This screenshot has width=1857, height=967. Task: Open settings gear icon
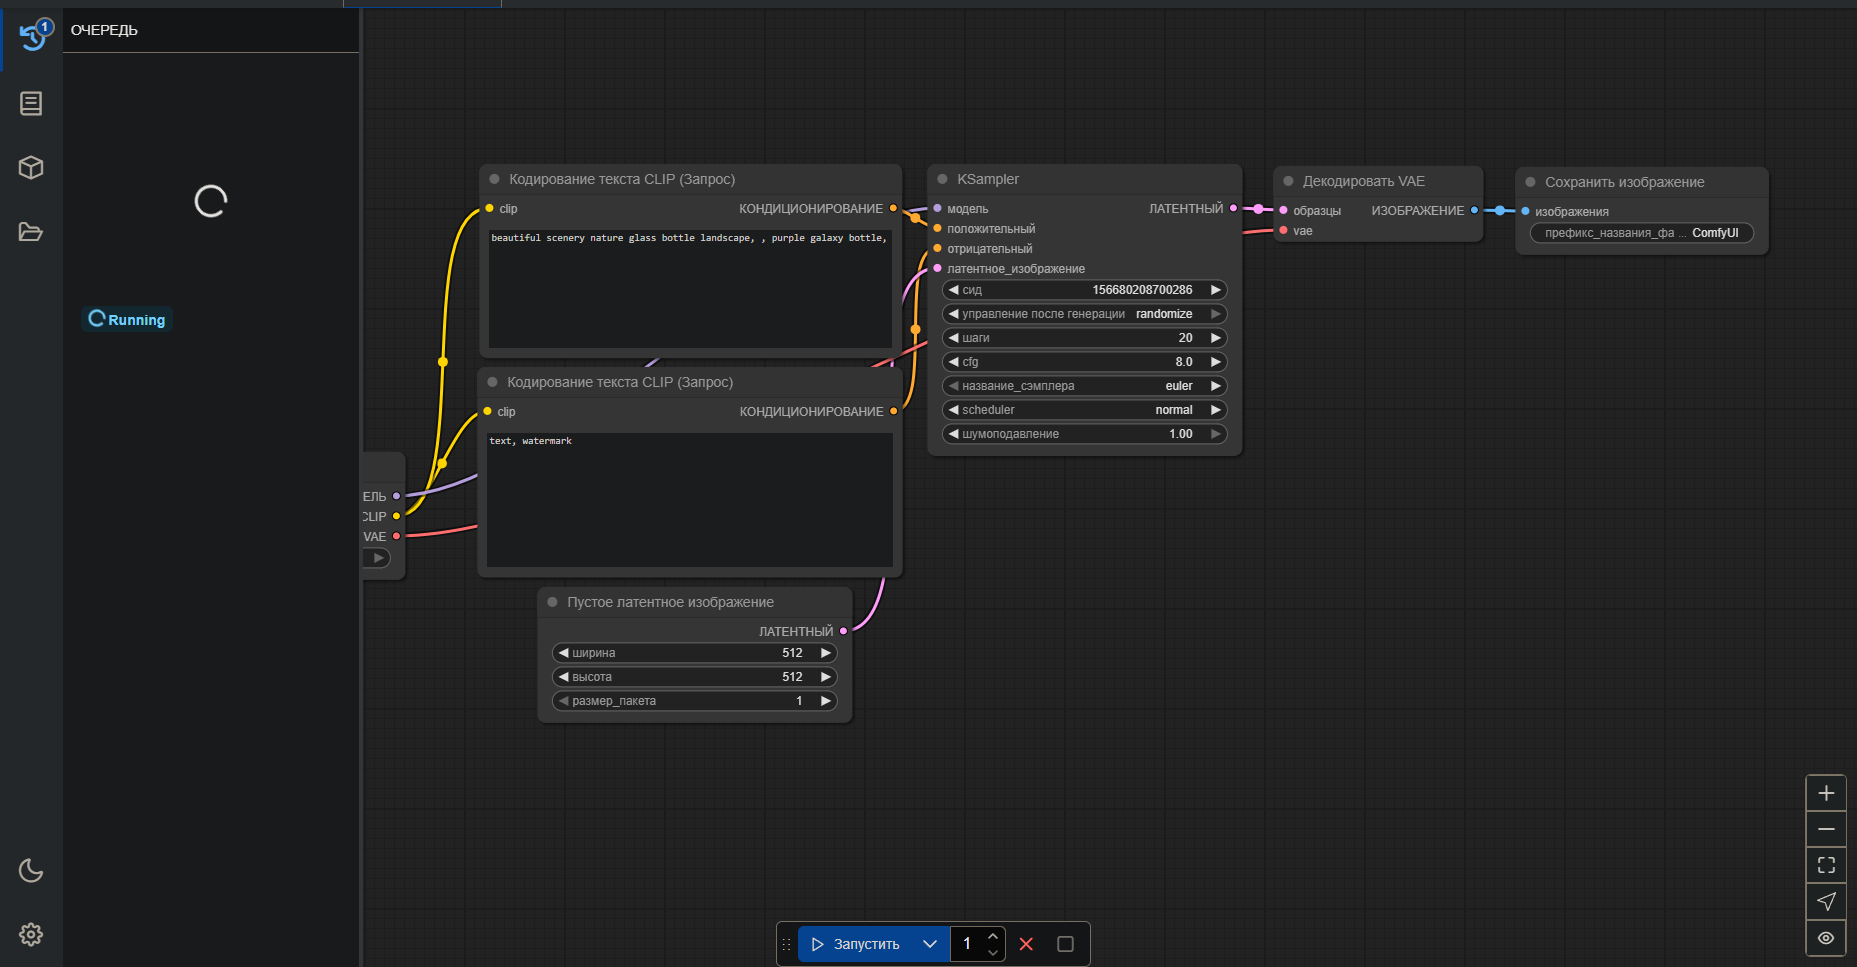31,934
